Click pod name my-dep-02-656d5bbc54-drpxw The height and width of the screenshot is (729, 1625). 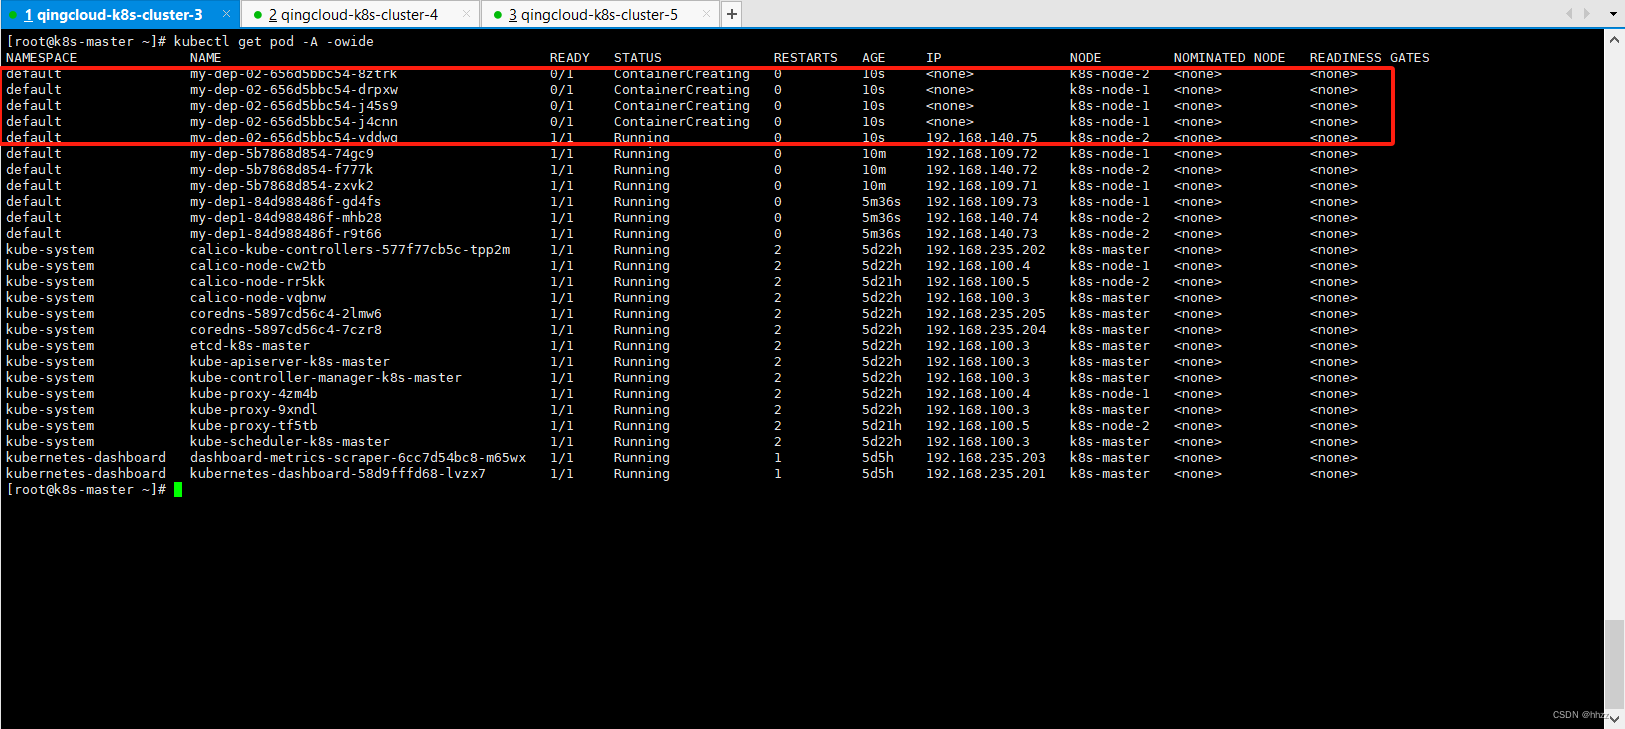(294, 90)
